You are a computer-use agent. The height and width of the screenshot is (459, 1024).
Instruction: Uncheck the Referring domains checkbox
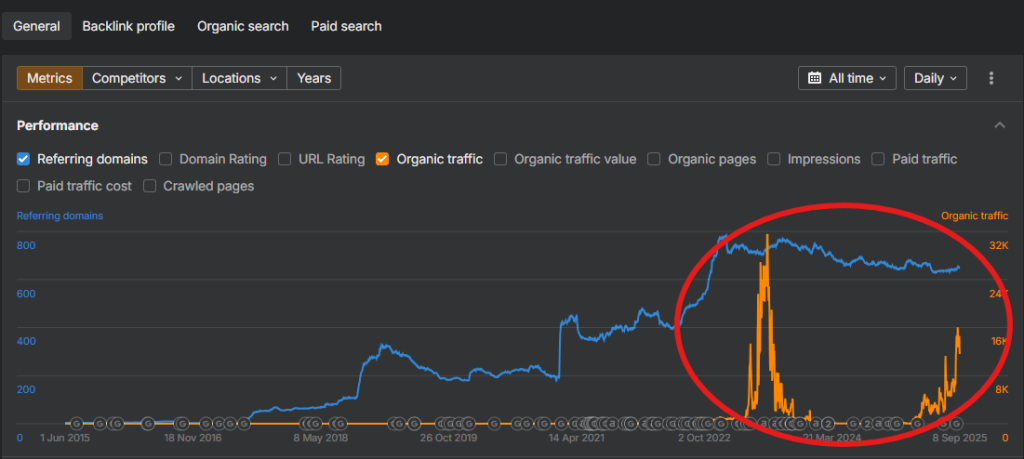(24, 159)
